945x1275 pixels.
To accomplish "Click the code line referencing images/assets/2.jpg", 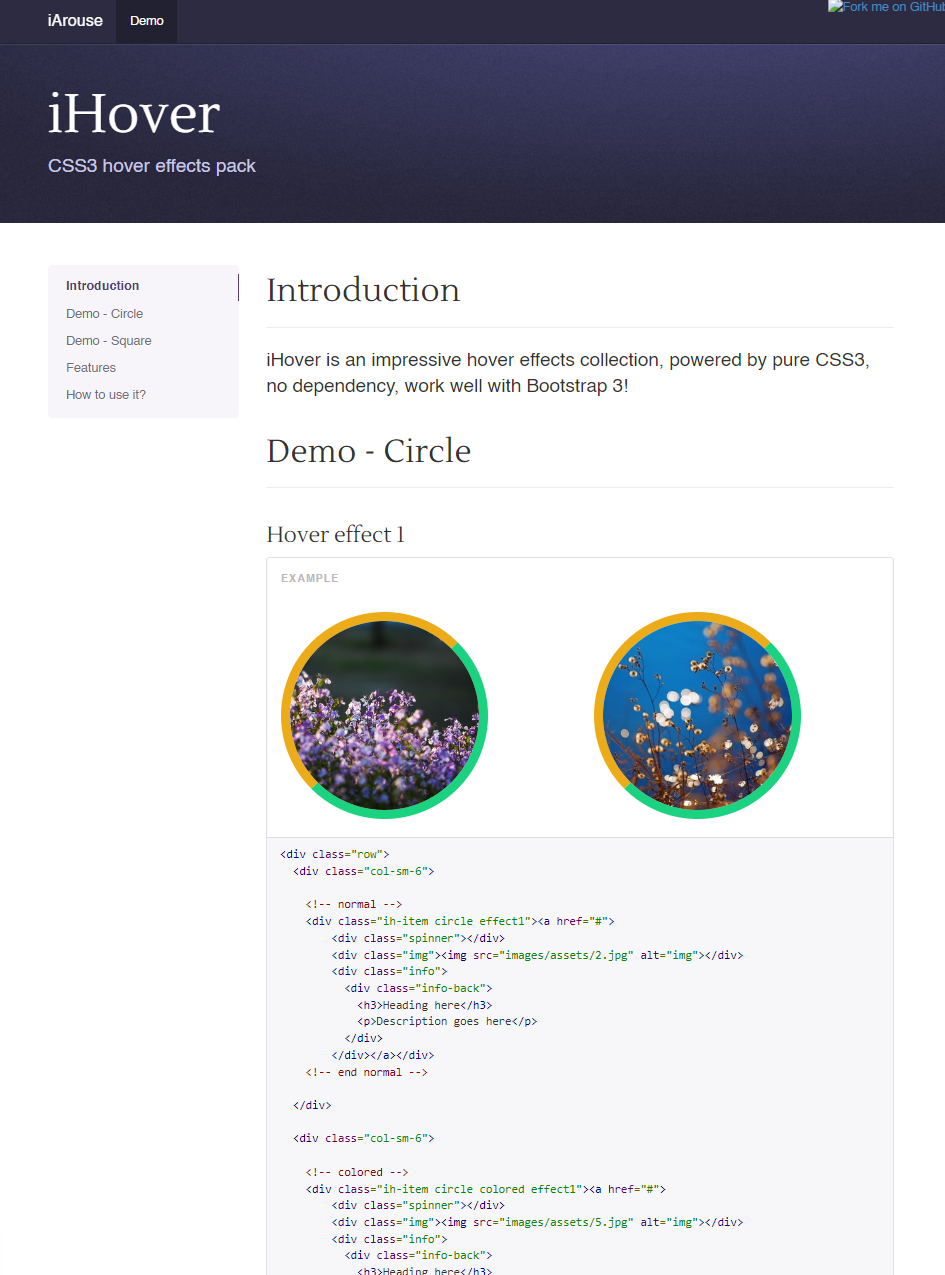I will pos(537,955).
